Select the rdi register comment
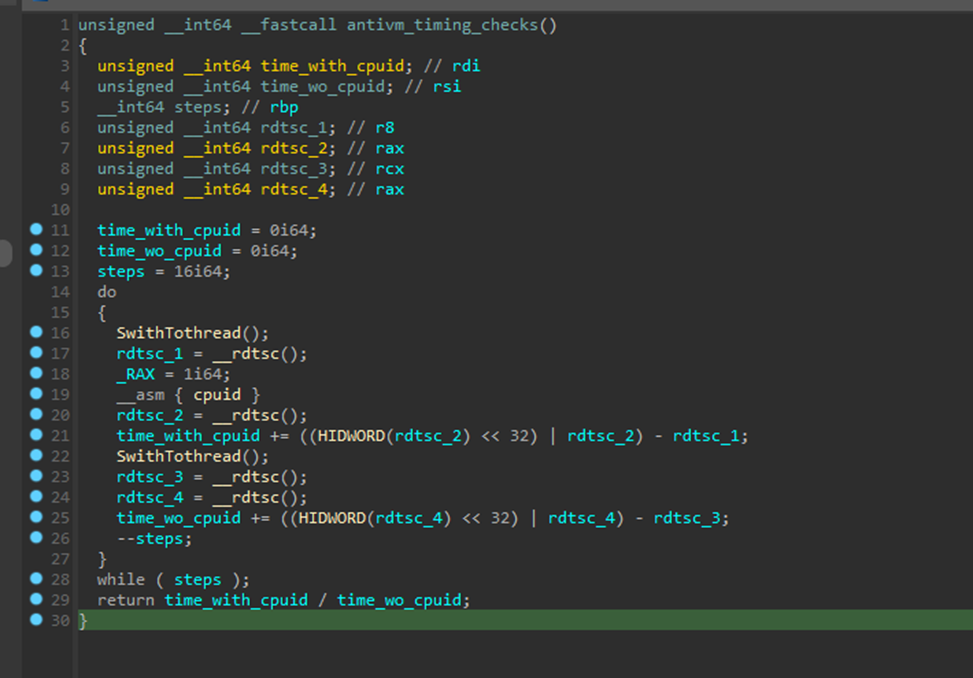This screenshot has width=973, height=678. coord(466,66)
